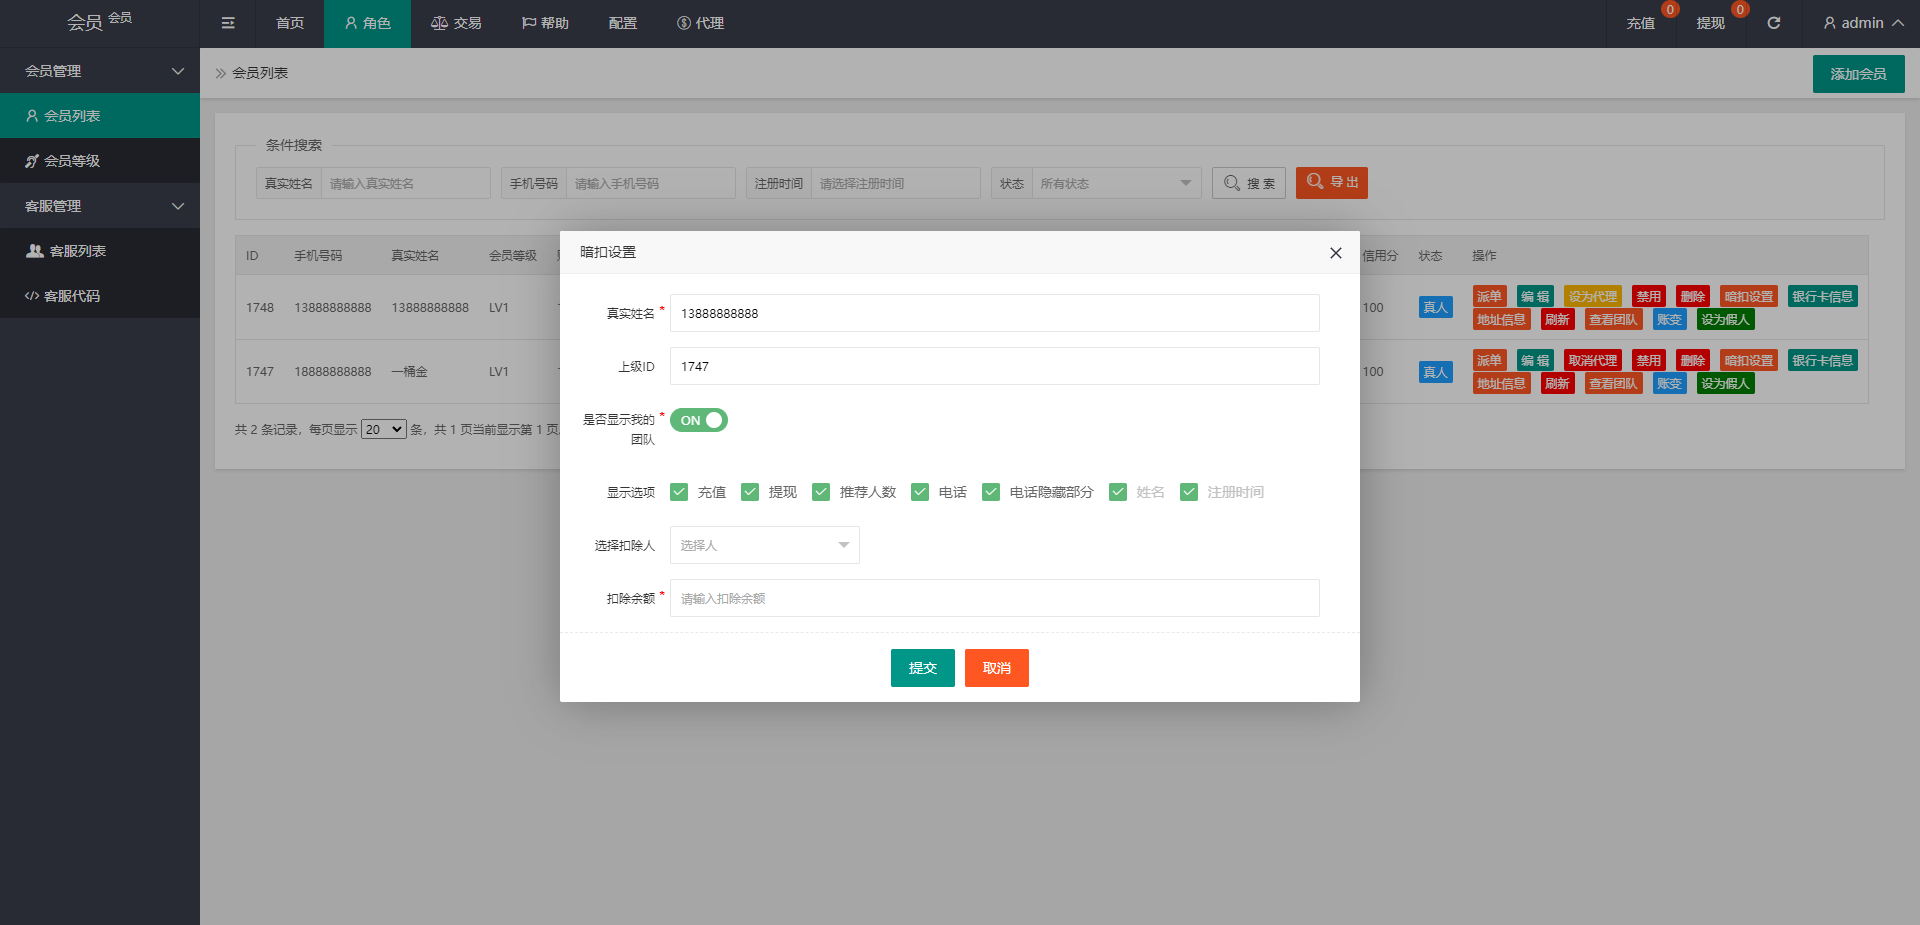Open the 交易 top menu

pyautogui.click(x=456, y=23)
